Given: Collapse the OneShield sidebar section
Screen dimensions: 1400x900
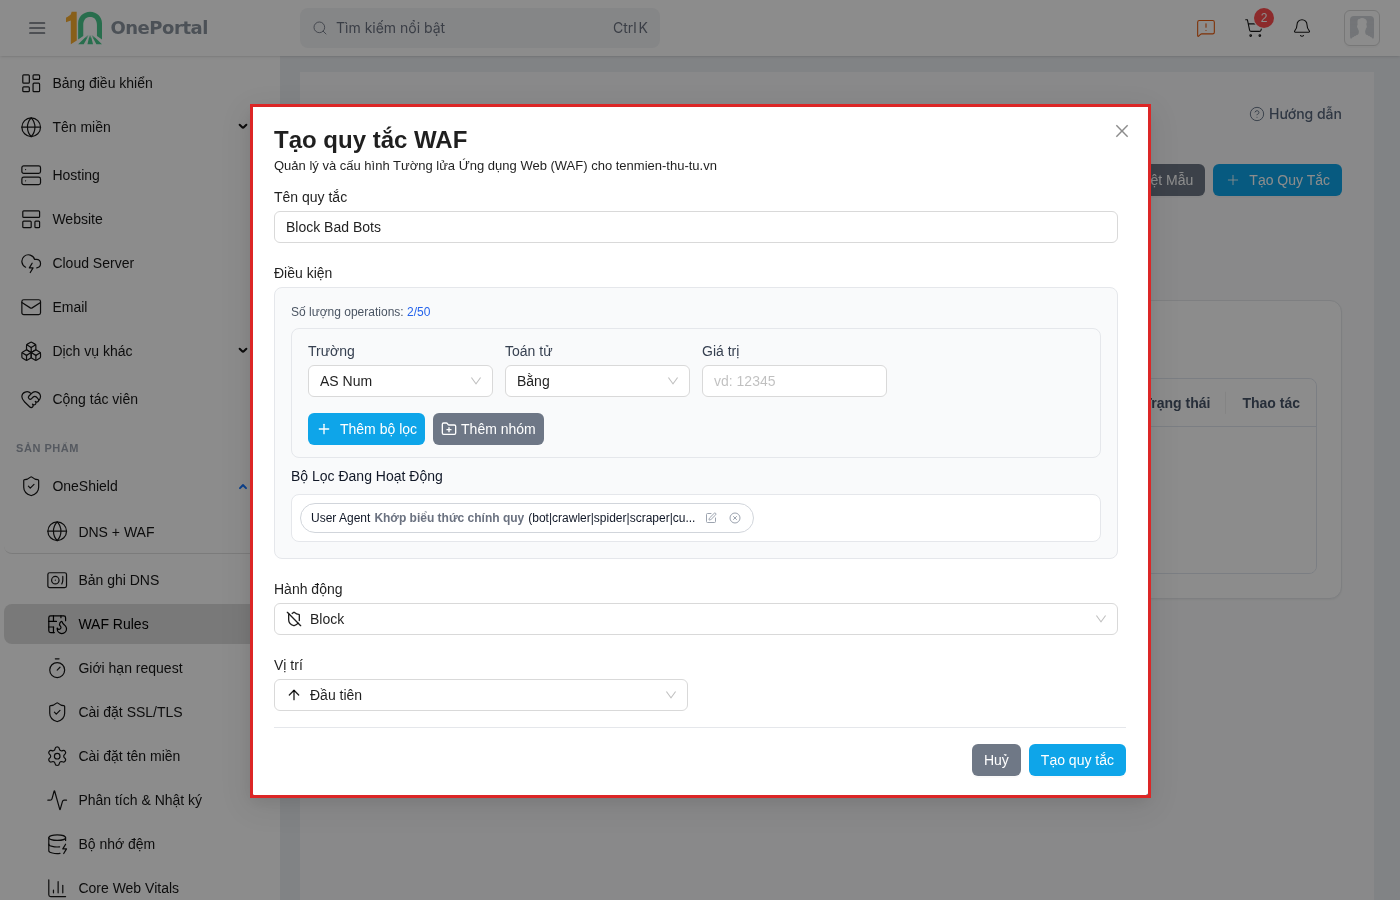Looking at the screenshot, I should (243, 486).
